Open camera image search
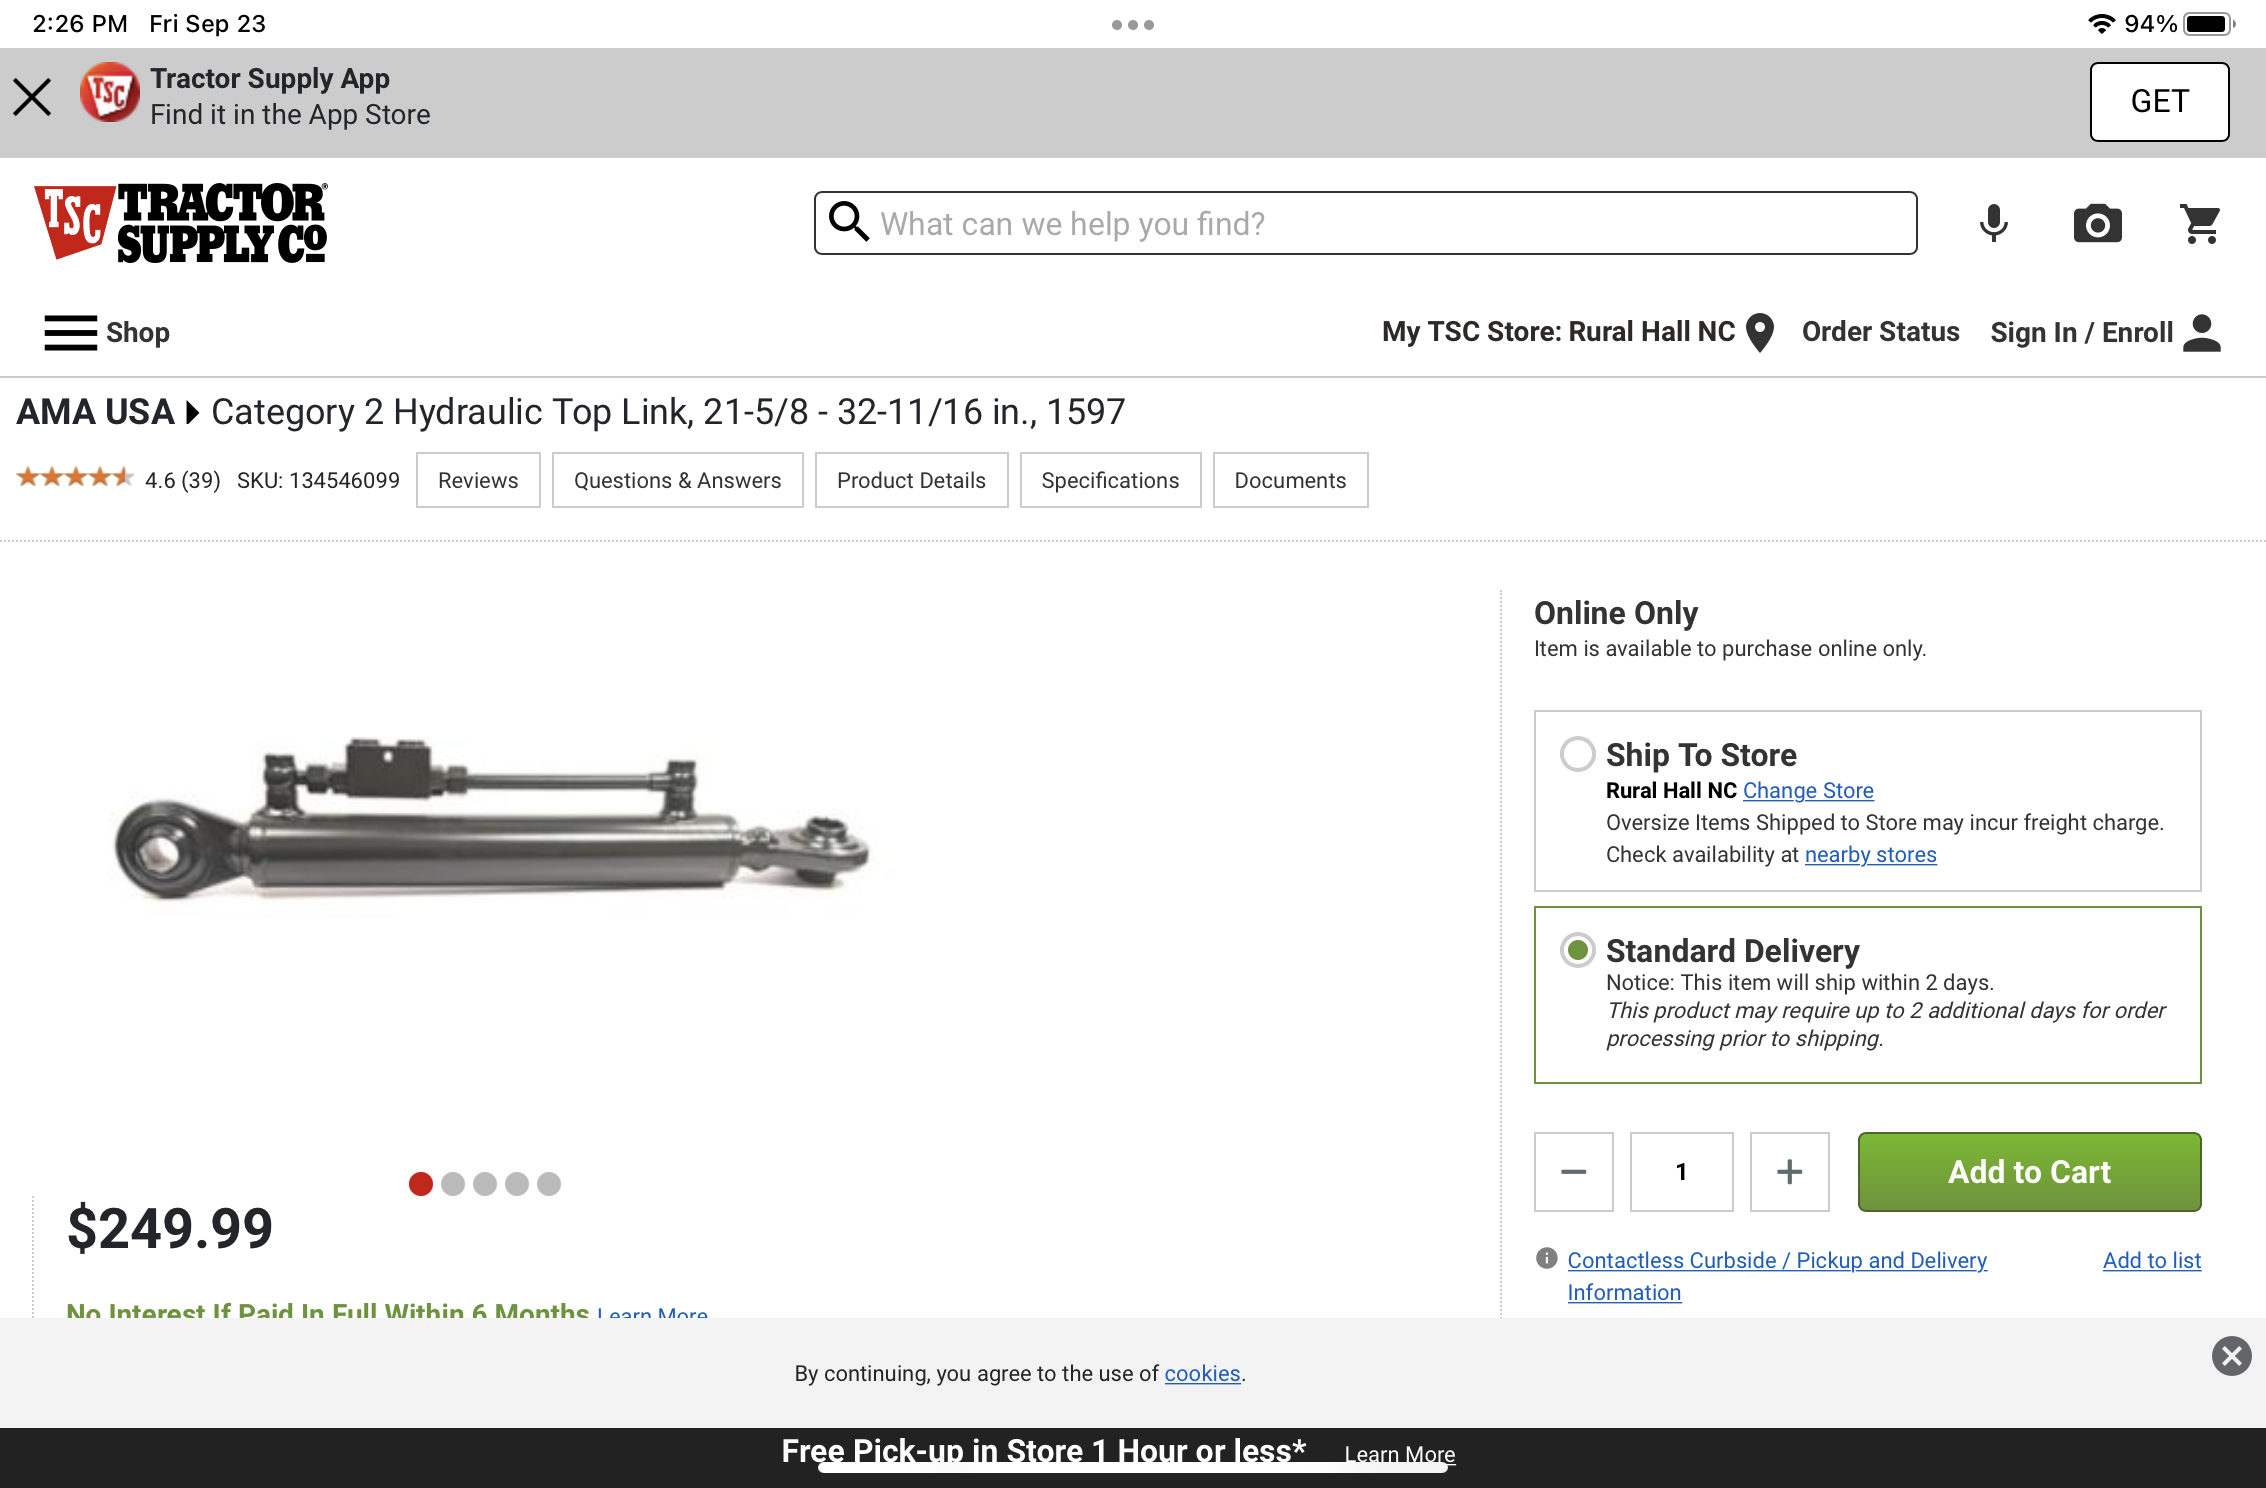This screenshot has height=1488, width=2266. point(2097,223)
